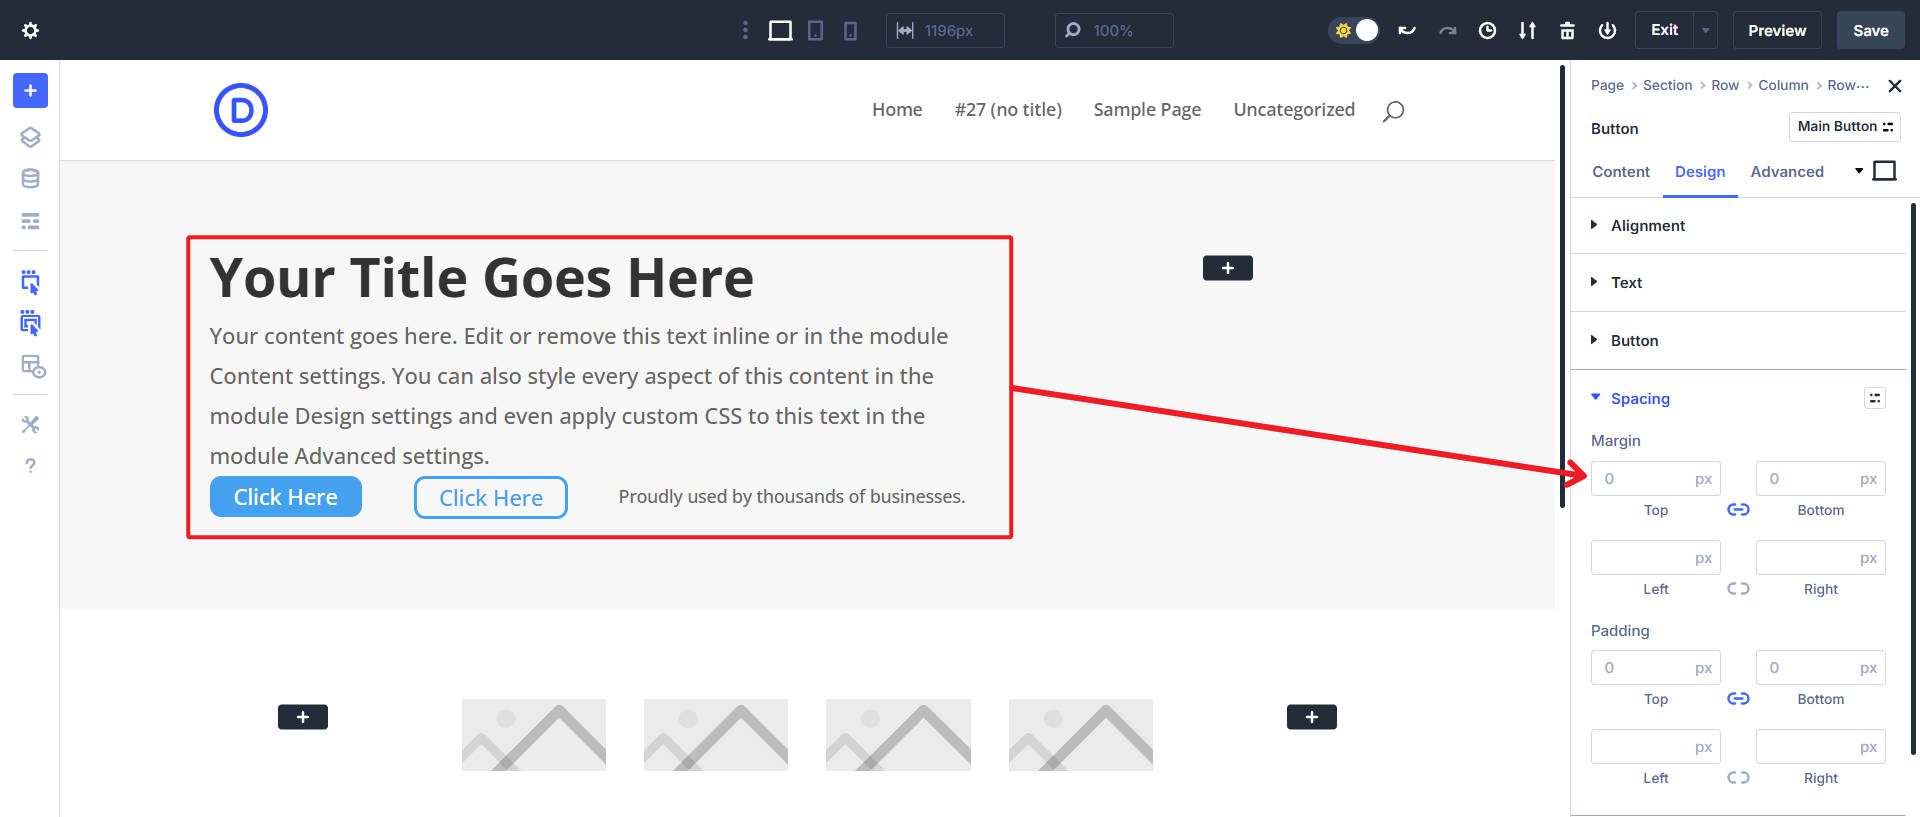This screenshot has height=817, width=1920.
Task: Open the Uncategorized menu link
Action: click(x=1294, y=110)
